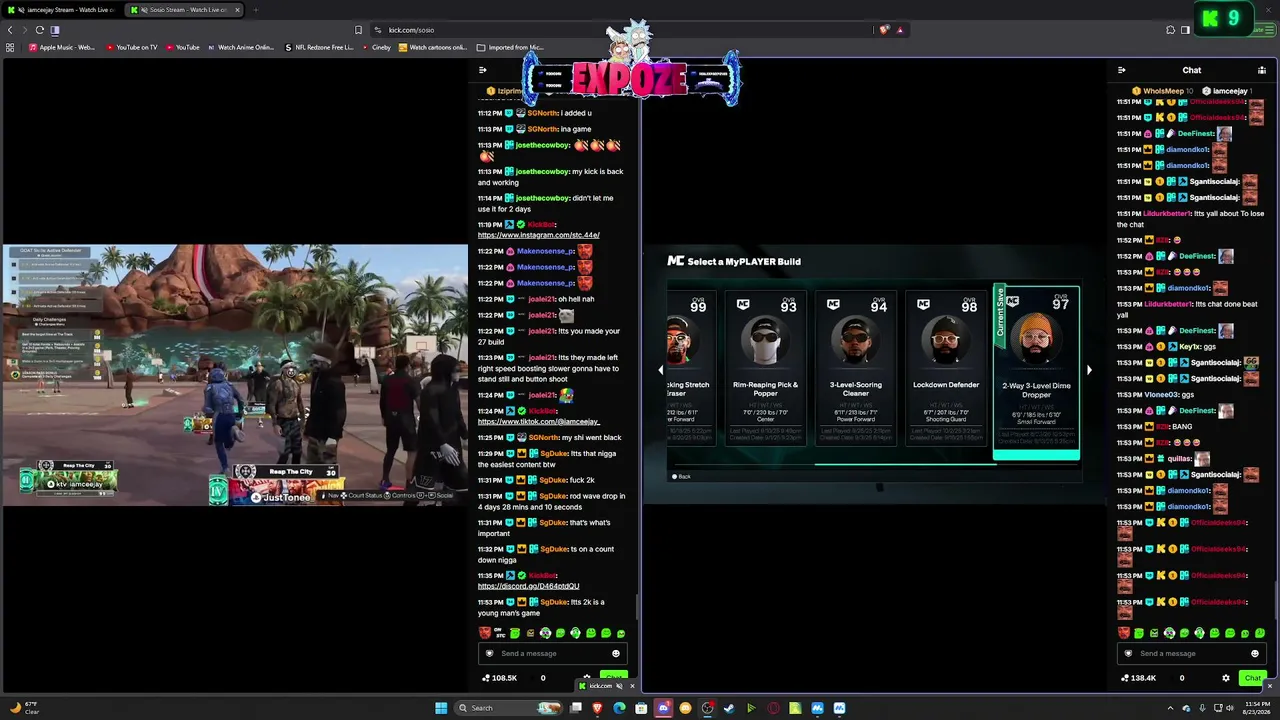The image size is (1280, 720).
Task: Open the Windows Start menu
Action: pyautogui.click(x=441, y=708)
